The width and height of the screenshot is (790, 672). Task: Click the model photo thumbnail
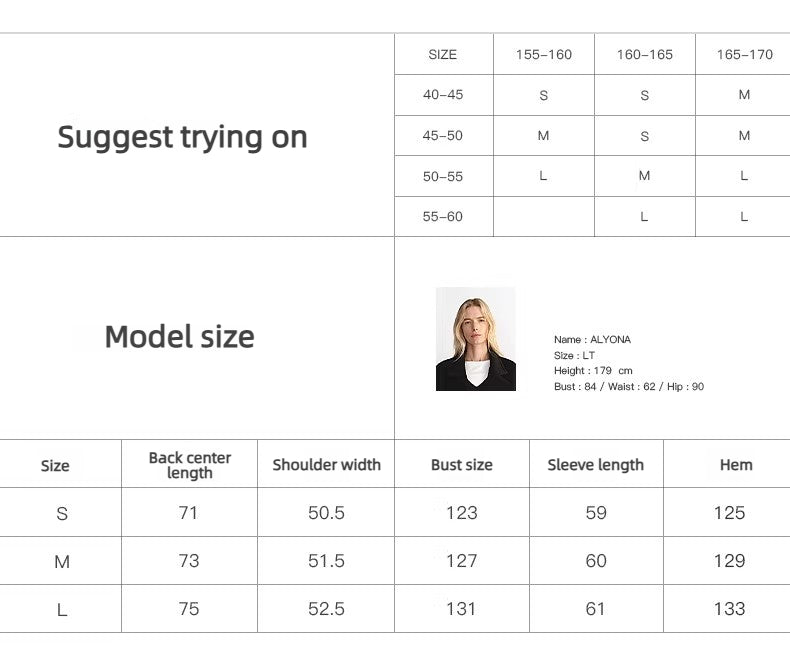pos(475,339)
